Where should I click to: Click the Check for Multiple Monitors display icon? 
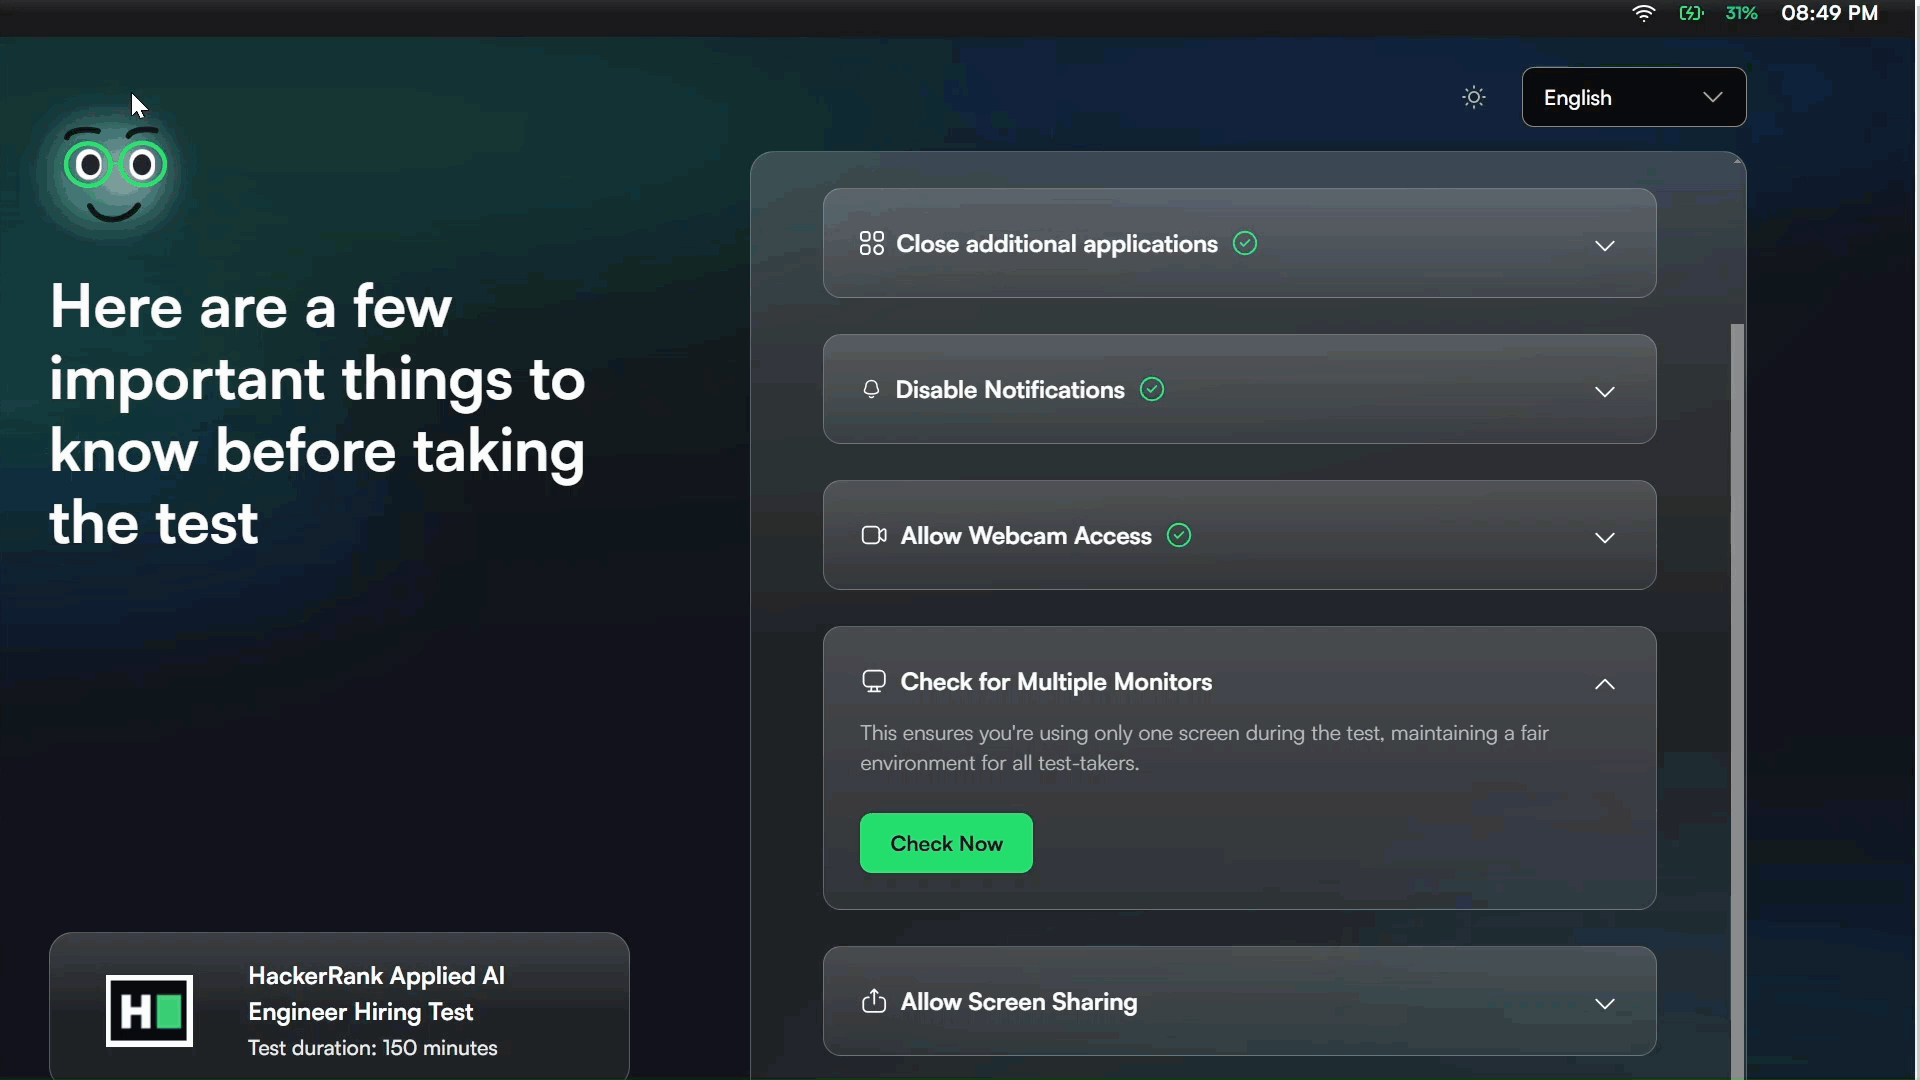click(874, 681)
